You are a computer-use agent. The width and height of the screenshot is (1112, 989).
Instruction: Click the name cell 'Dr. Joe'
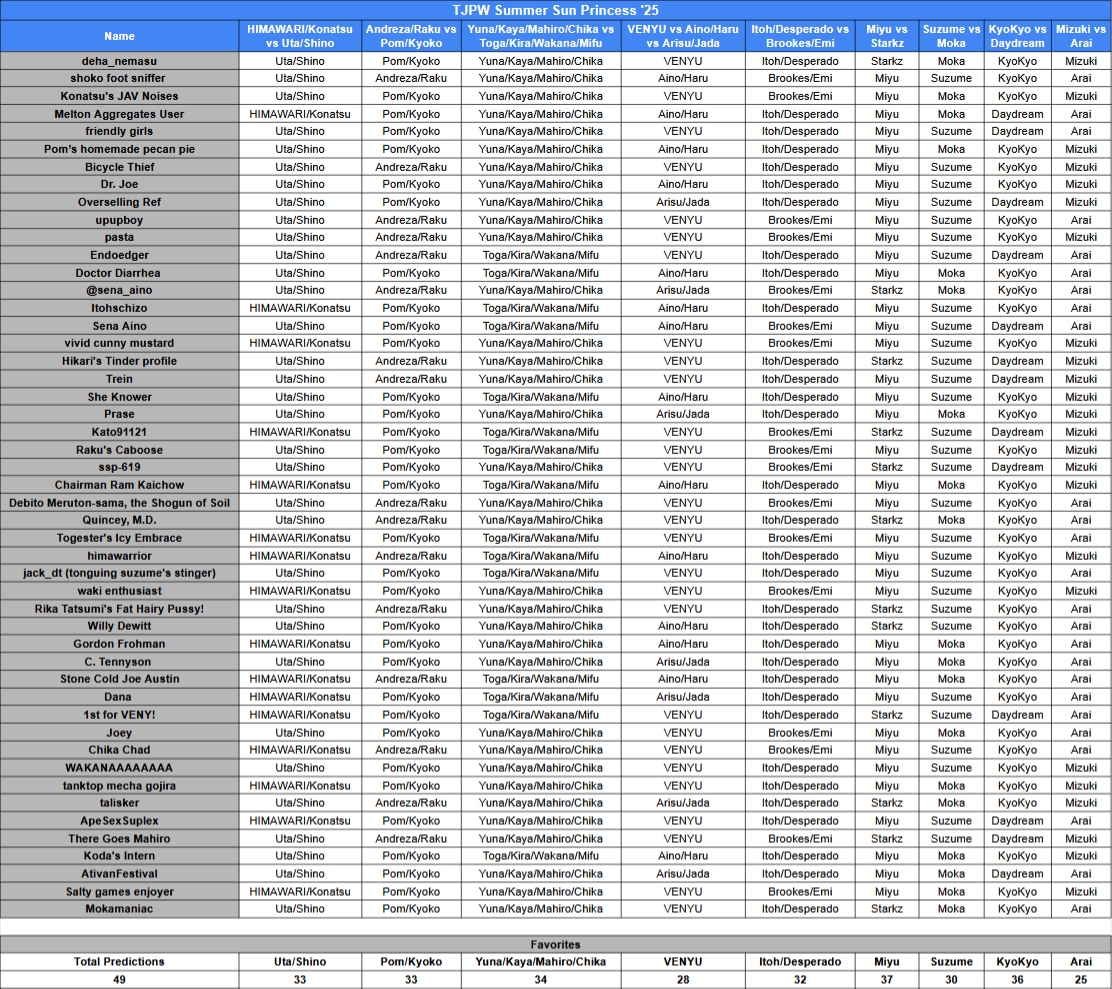(119, 184)
